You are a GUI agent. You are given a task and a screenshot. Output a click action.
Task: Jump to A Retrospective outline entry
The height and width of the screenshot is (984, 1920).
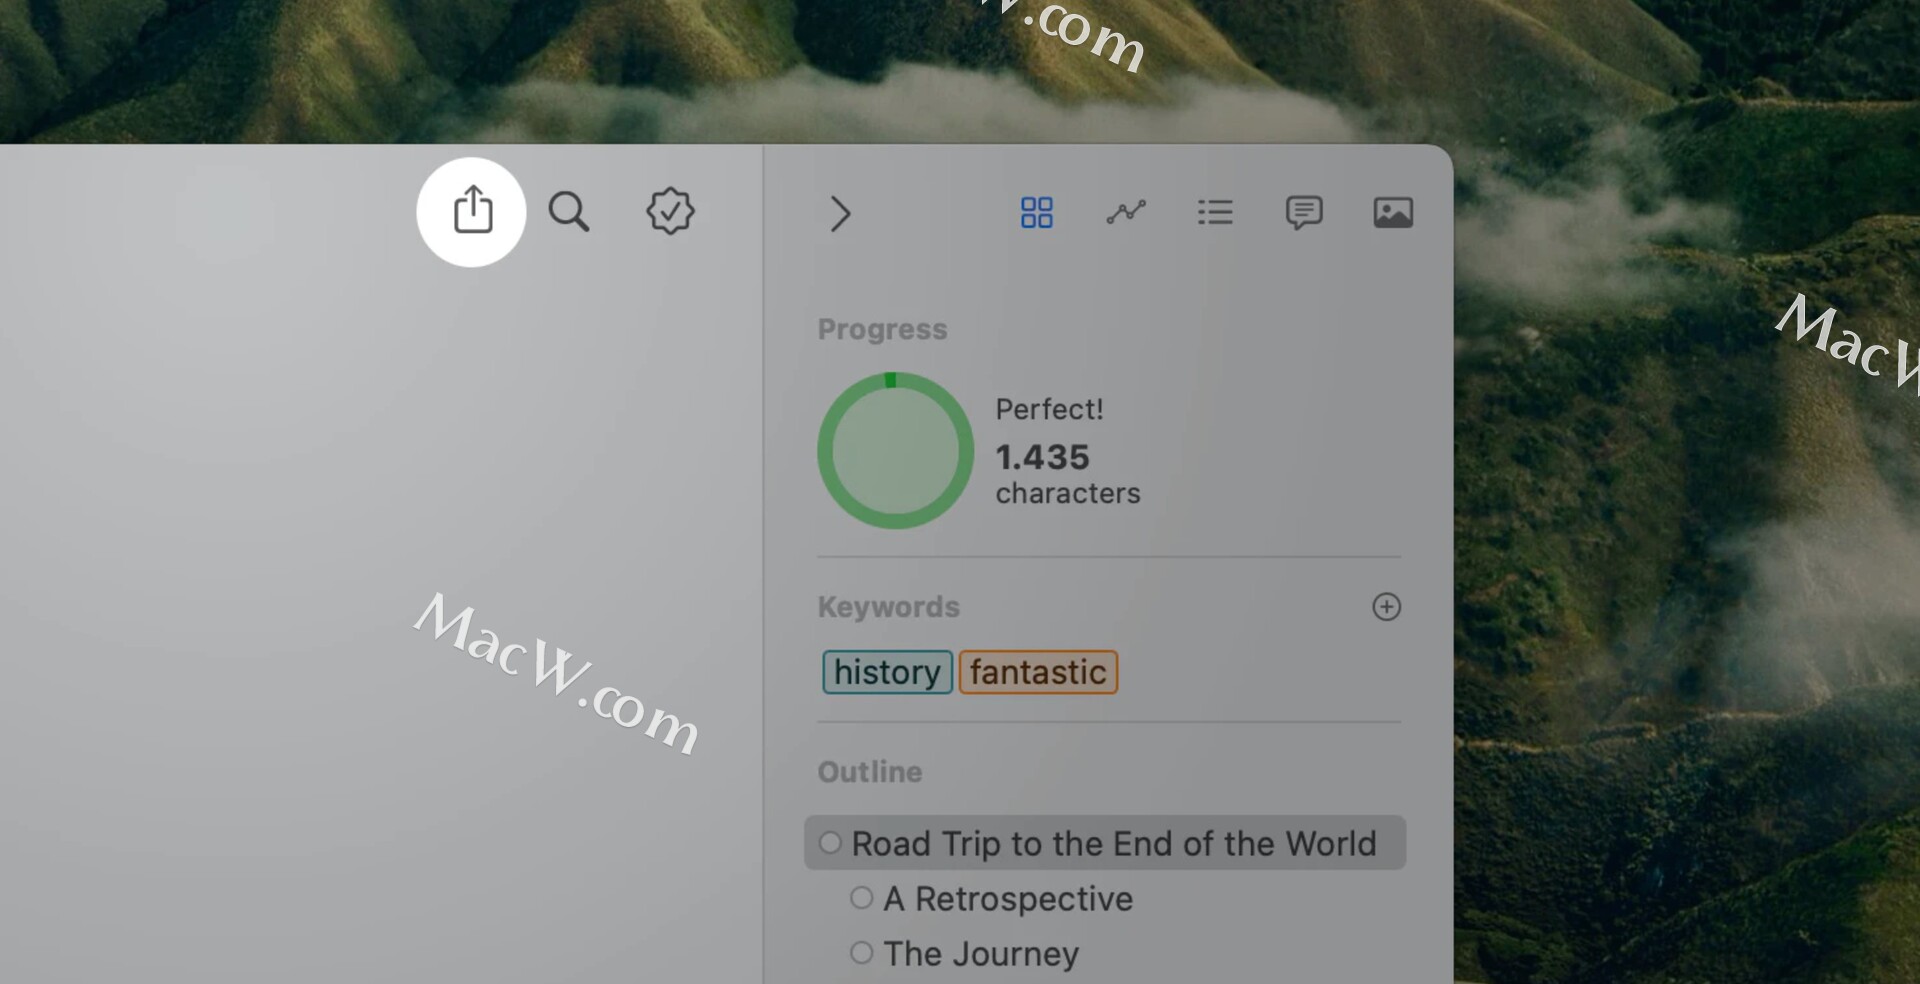click(1008, 899)
